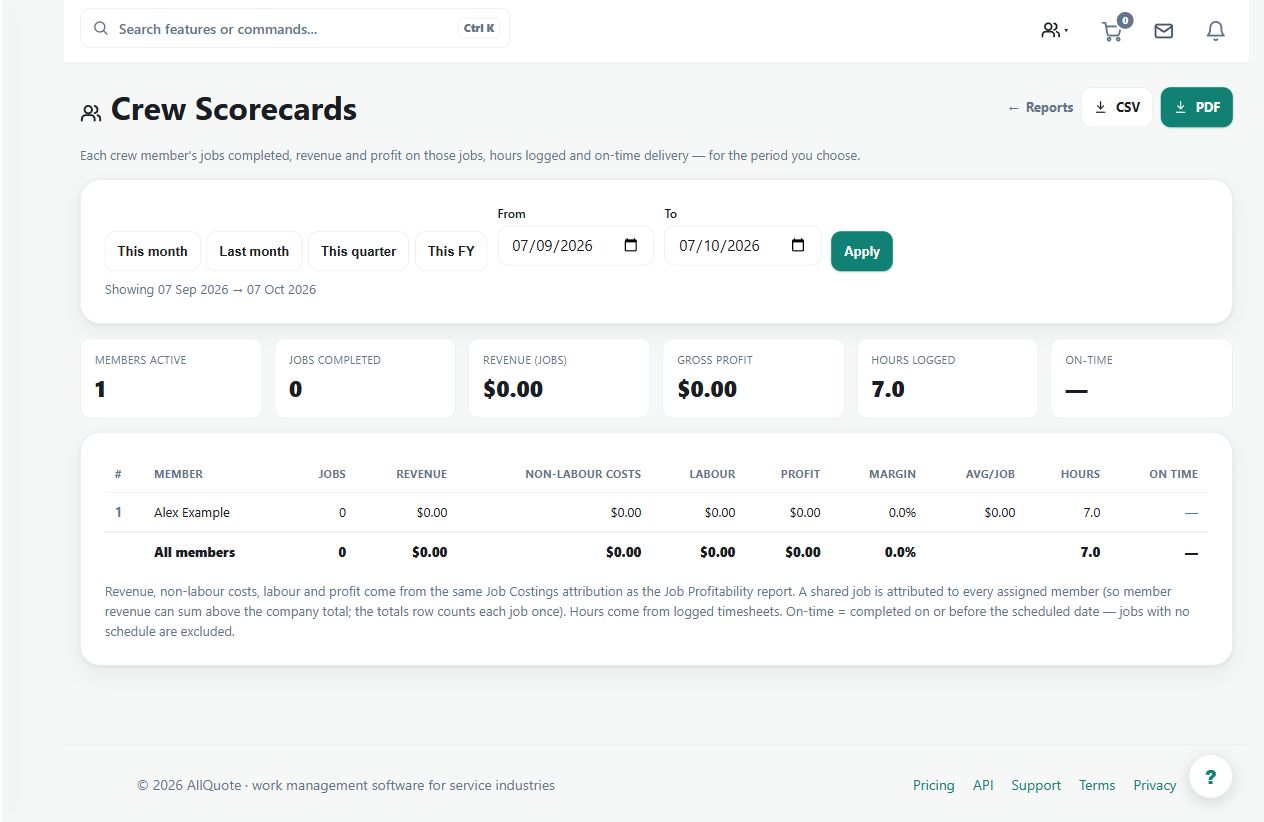Click the To date field
Image resolution: width=1264 pixels, height=822 pixels.
tap(742, 245)
